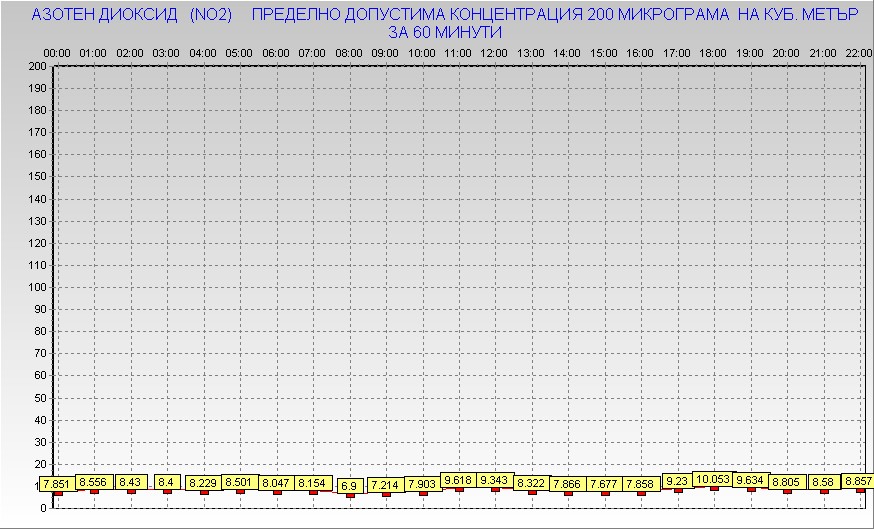
Task: Select the 7.851 label at 00:00
Action: pyautogui.click(x=58, y=484)
